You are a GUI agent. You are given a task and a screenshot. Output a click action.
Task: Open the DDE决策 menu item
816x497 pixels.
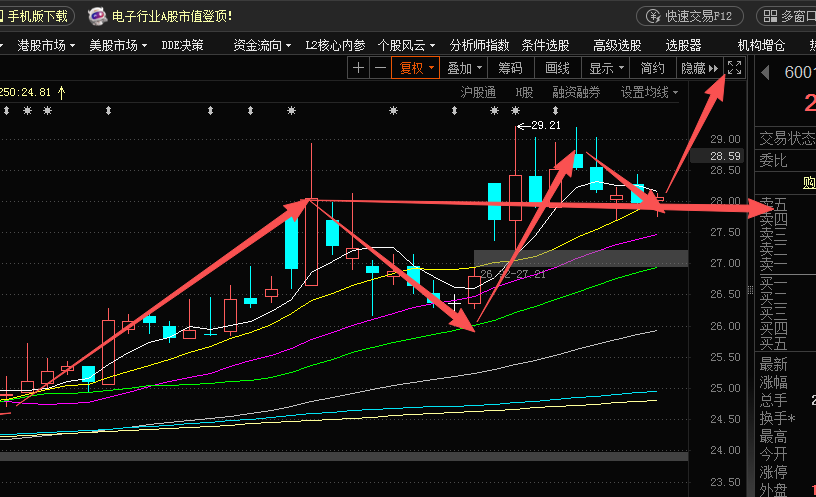182,45
